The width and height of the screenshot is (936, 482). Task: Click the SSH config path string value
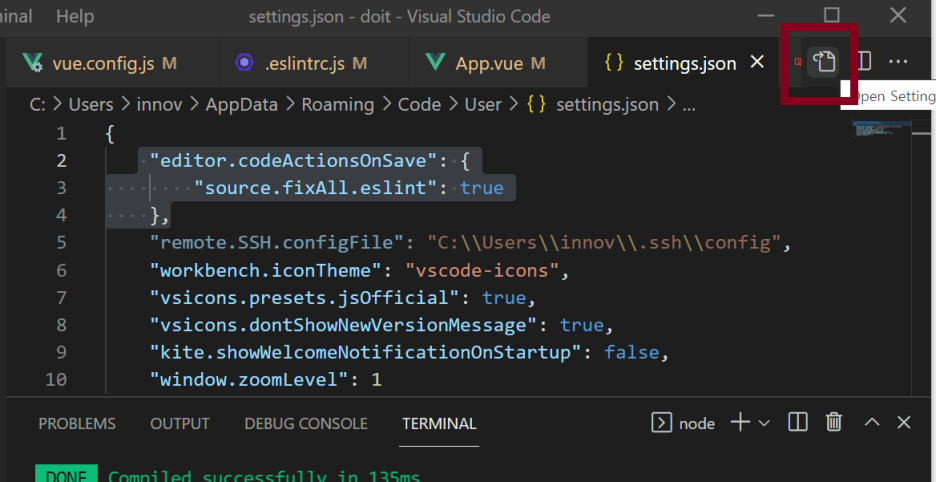tap(604, 243)
